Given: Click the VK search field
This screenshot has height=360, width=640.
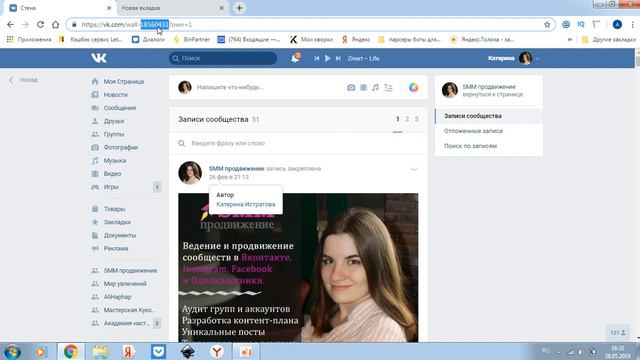Looking at the screenshot, I should (x=223, y=58).
